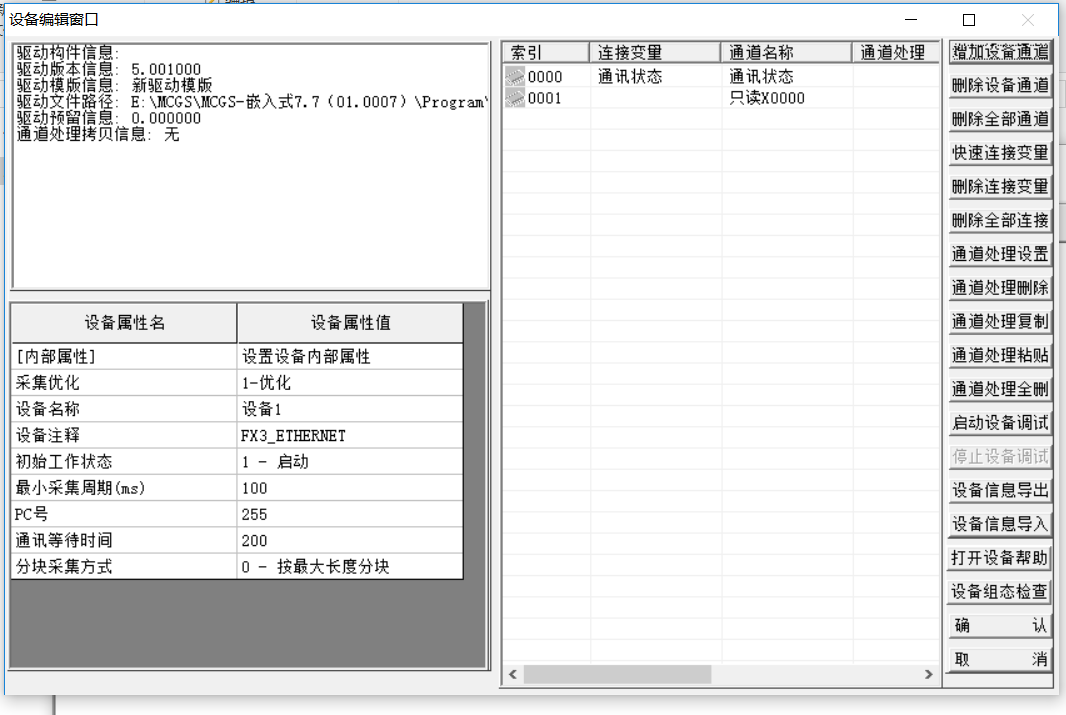
Task: Export device info via 设备信息导出
Action: point(999,490)
